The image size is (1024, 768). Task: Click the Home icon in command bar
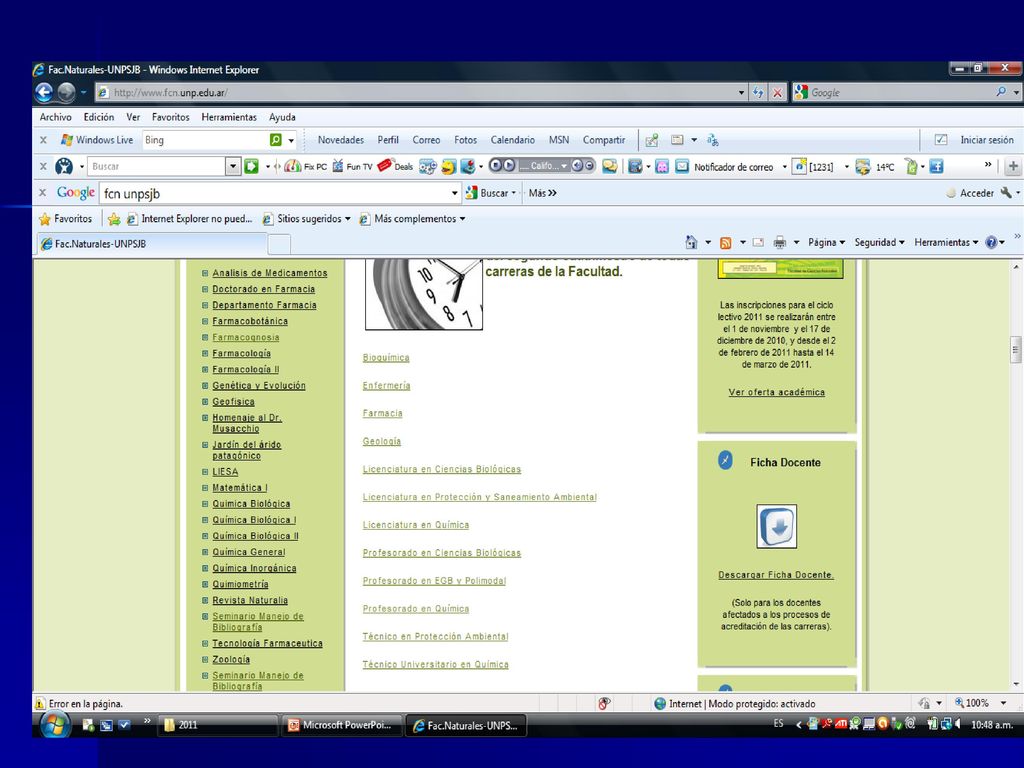click(x=692, y=242)
